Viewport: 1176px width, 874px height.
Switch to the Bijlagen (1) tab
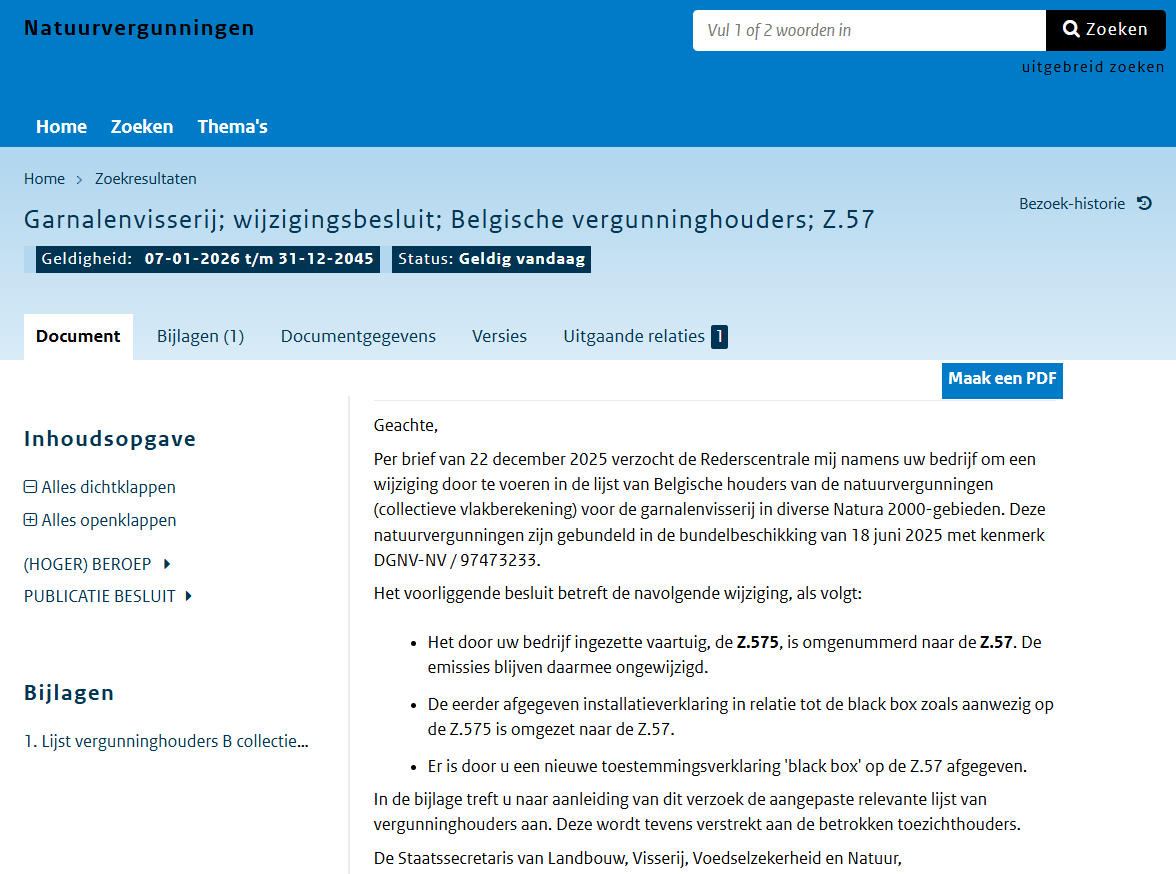pos(200,336)
